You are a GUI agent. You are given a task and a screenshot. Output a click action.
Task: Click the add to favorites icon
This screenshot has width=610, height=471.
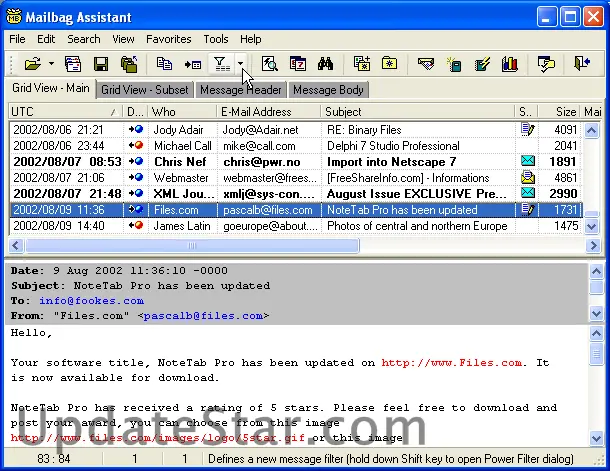362,64
